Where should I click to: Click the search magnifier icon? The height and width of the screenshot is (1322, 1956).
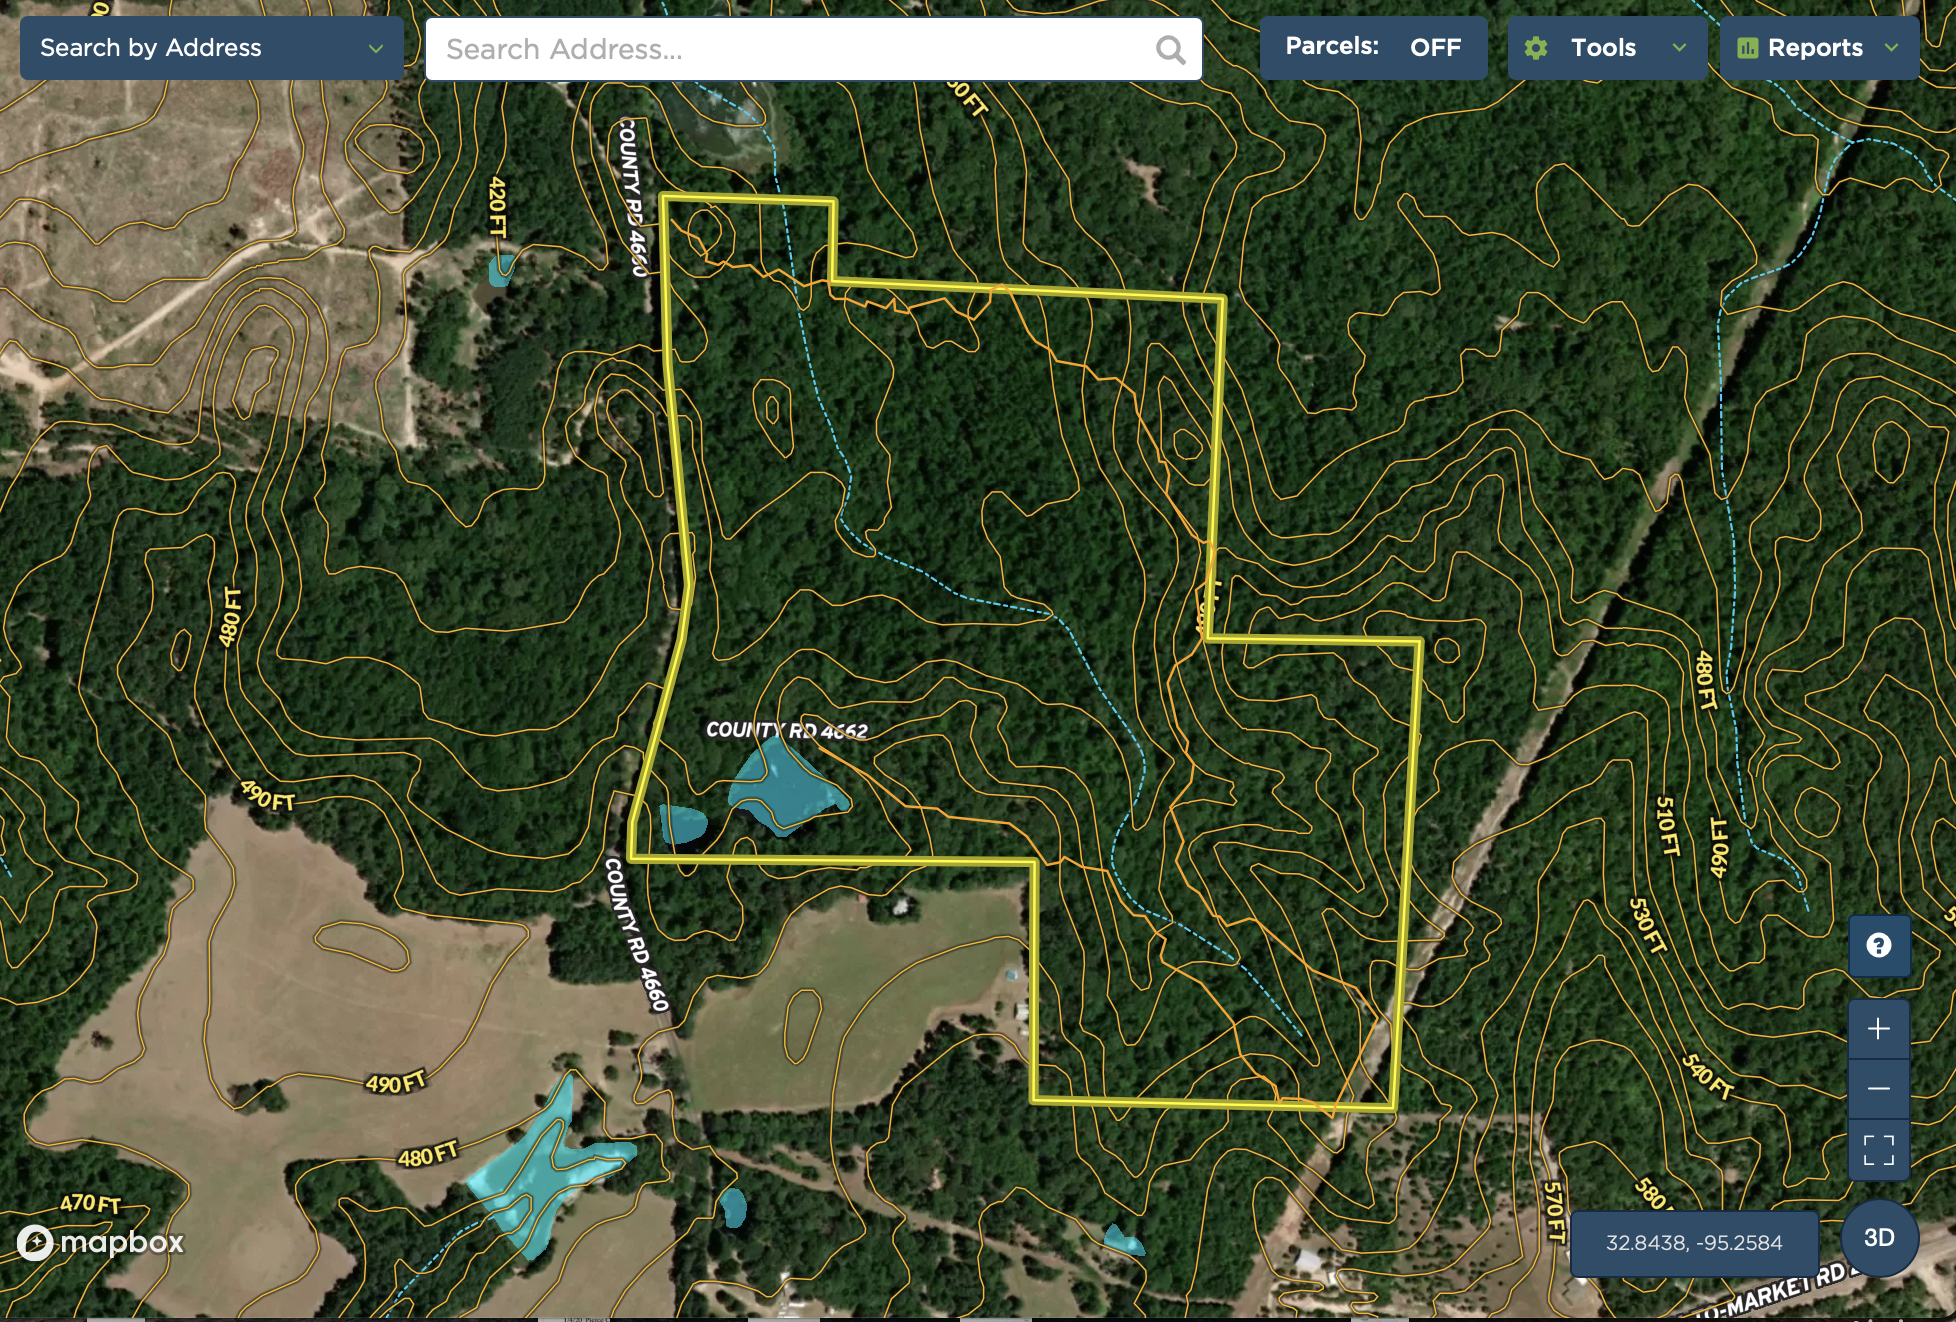(x=1170, y=49)
